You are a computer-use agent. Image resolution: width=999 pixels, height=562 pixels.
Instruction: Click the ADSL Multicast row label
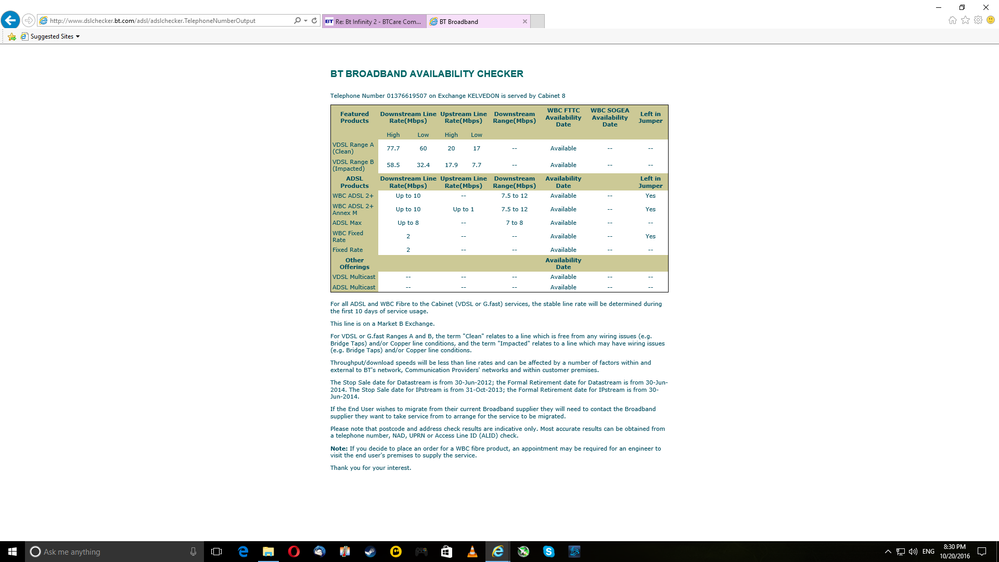(x=354, y=287)
